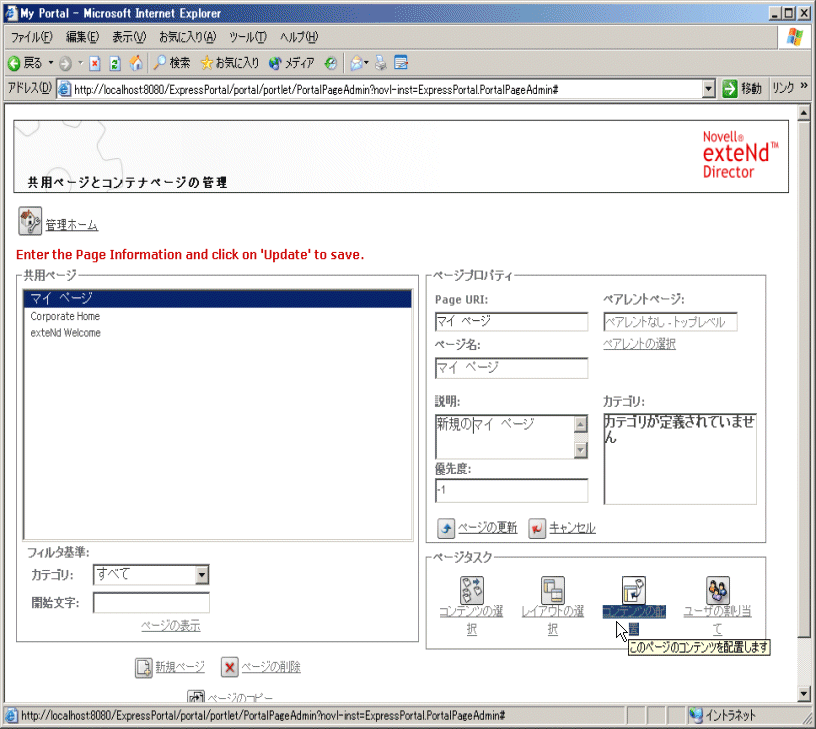The width and height of the screenshot is (816, 729).
Task: Click the Print toolbar icon
Action: (381, 63)
